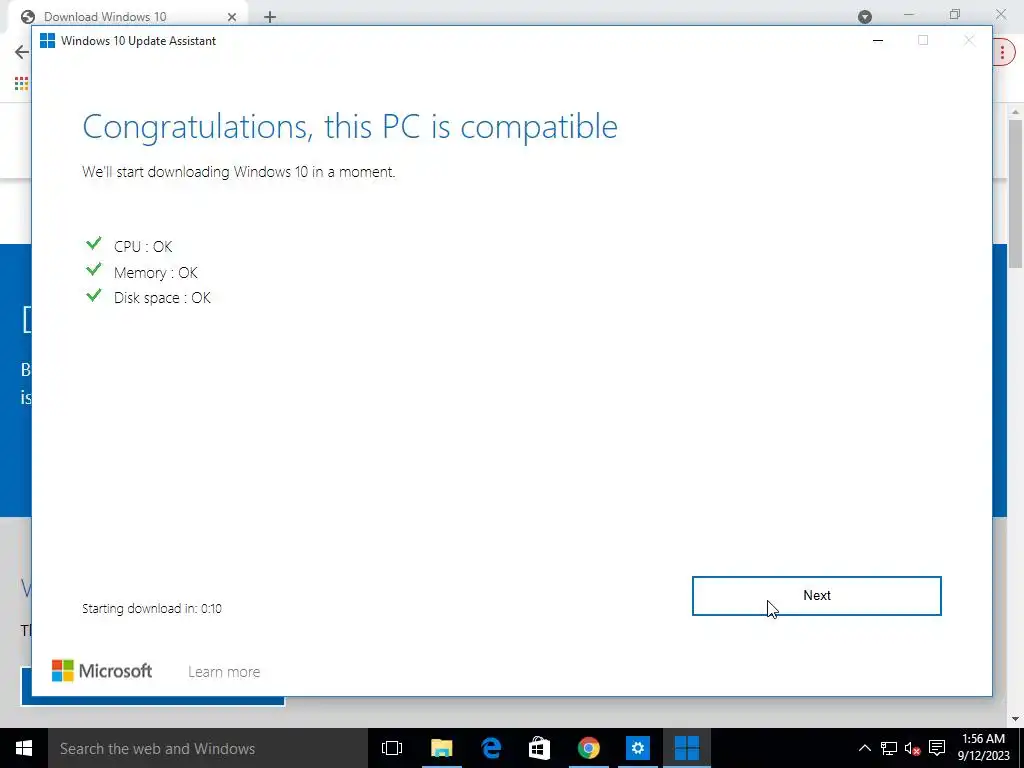Click the browser back arrow
This screenshot has width=1024, height=768.
point(22,52)
